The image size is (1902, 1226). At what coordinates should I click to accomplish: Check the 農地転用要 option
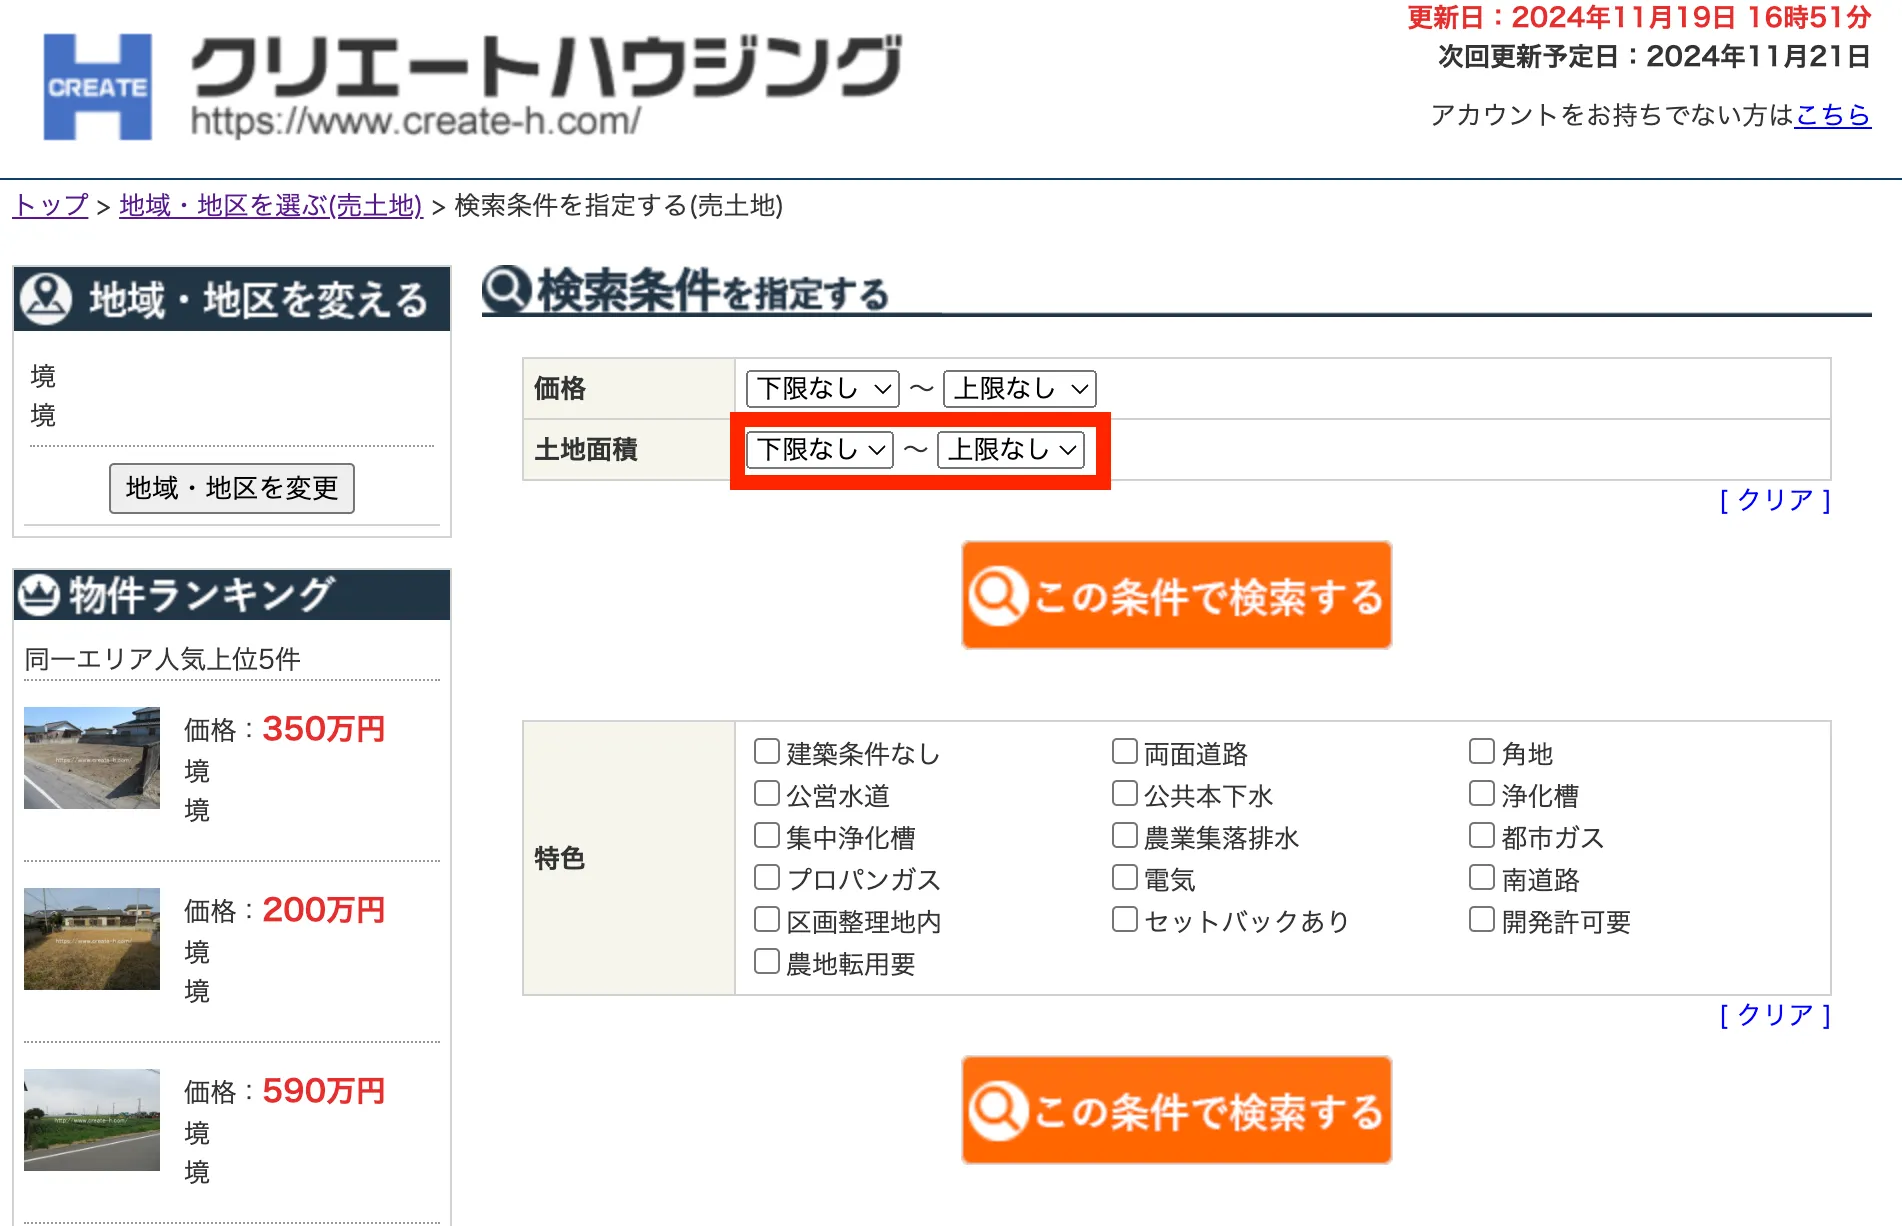point(766,960)
